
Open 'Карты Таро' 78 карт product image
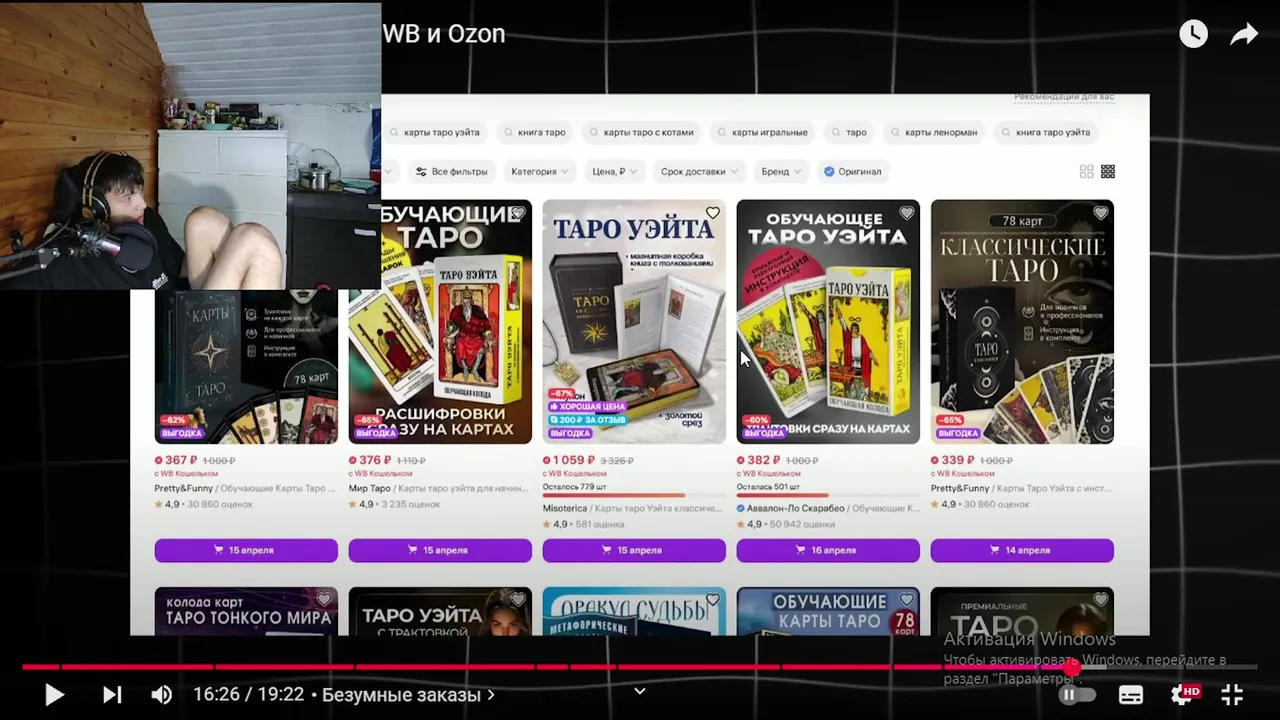(x=246, y=366)
